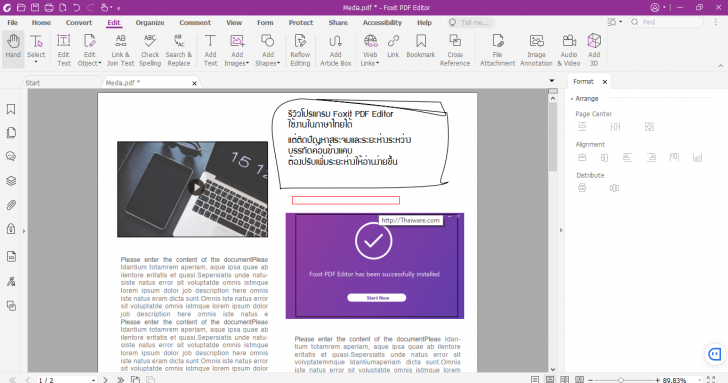Add a Bookmark from the ribbon
Image resolution: width=728 pixels, height=383 pixels.
[421, 46]
